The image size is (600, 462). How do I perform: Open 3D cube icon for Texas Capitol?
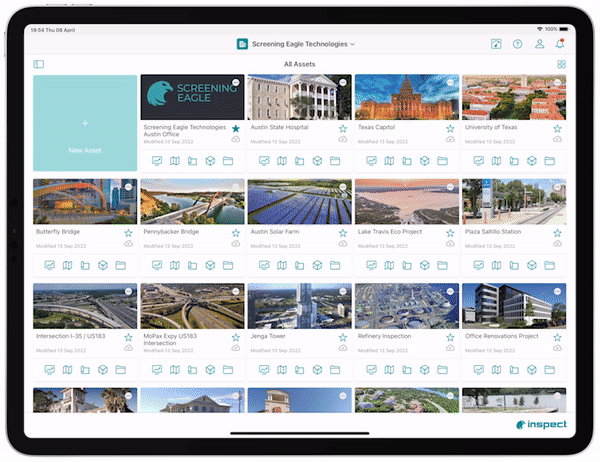424,161
